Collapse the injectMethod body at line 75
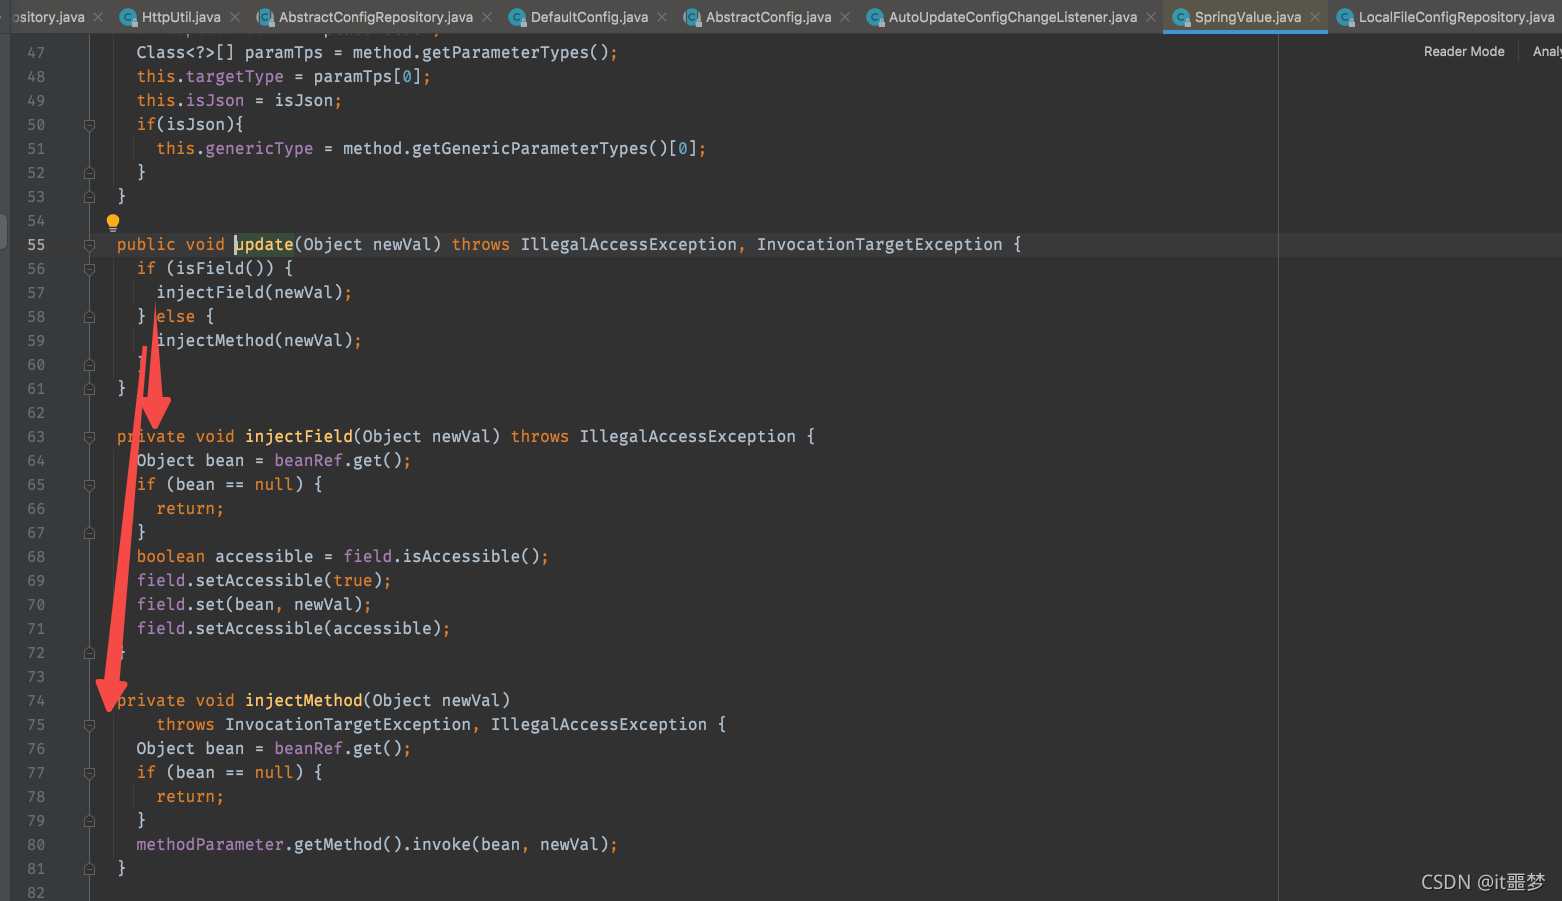 [89, 725]
